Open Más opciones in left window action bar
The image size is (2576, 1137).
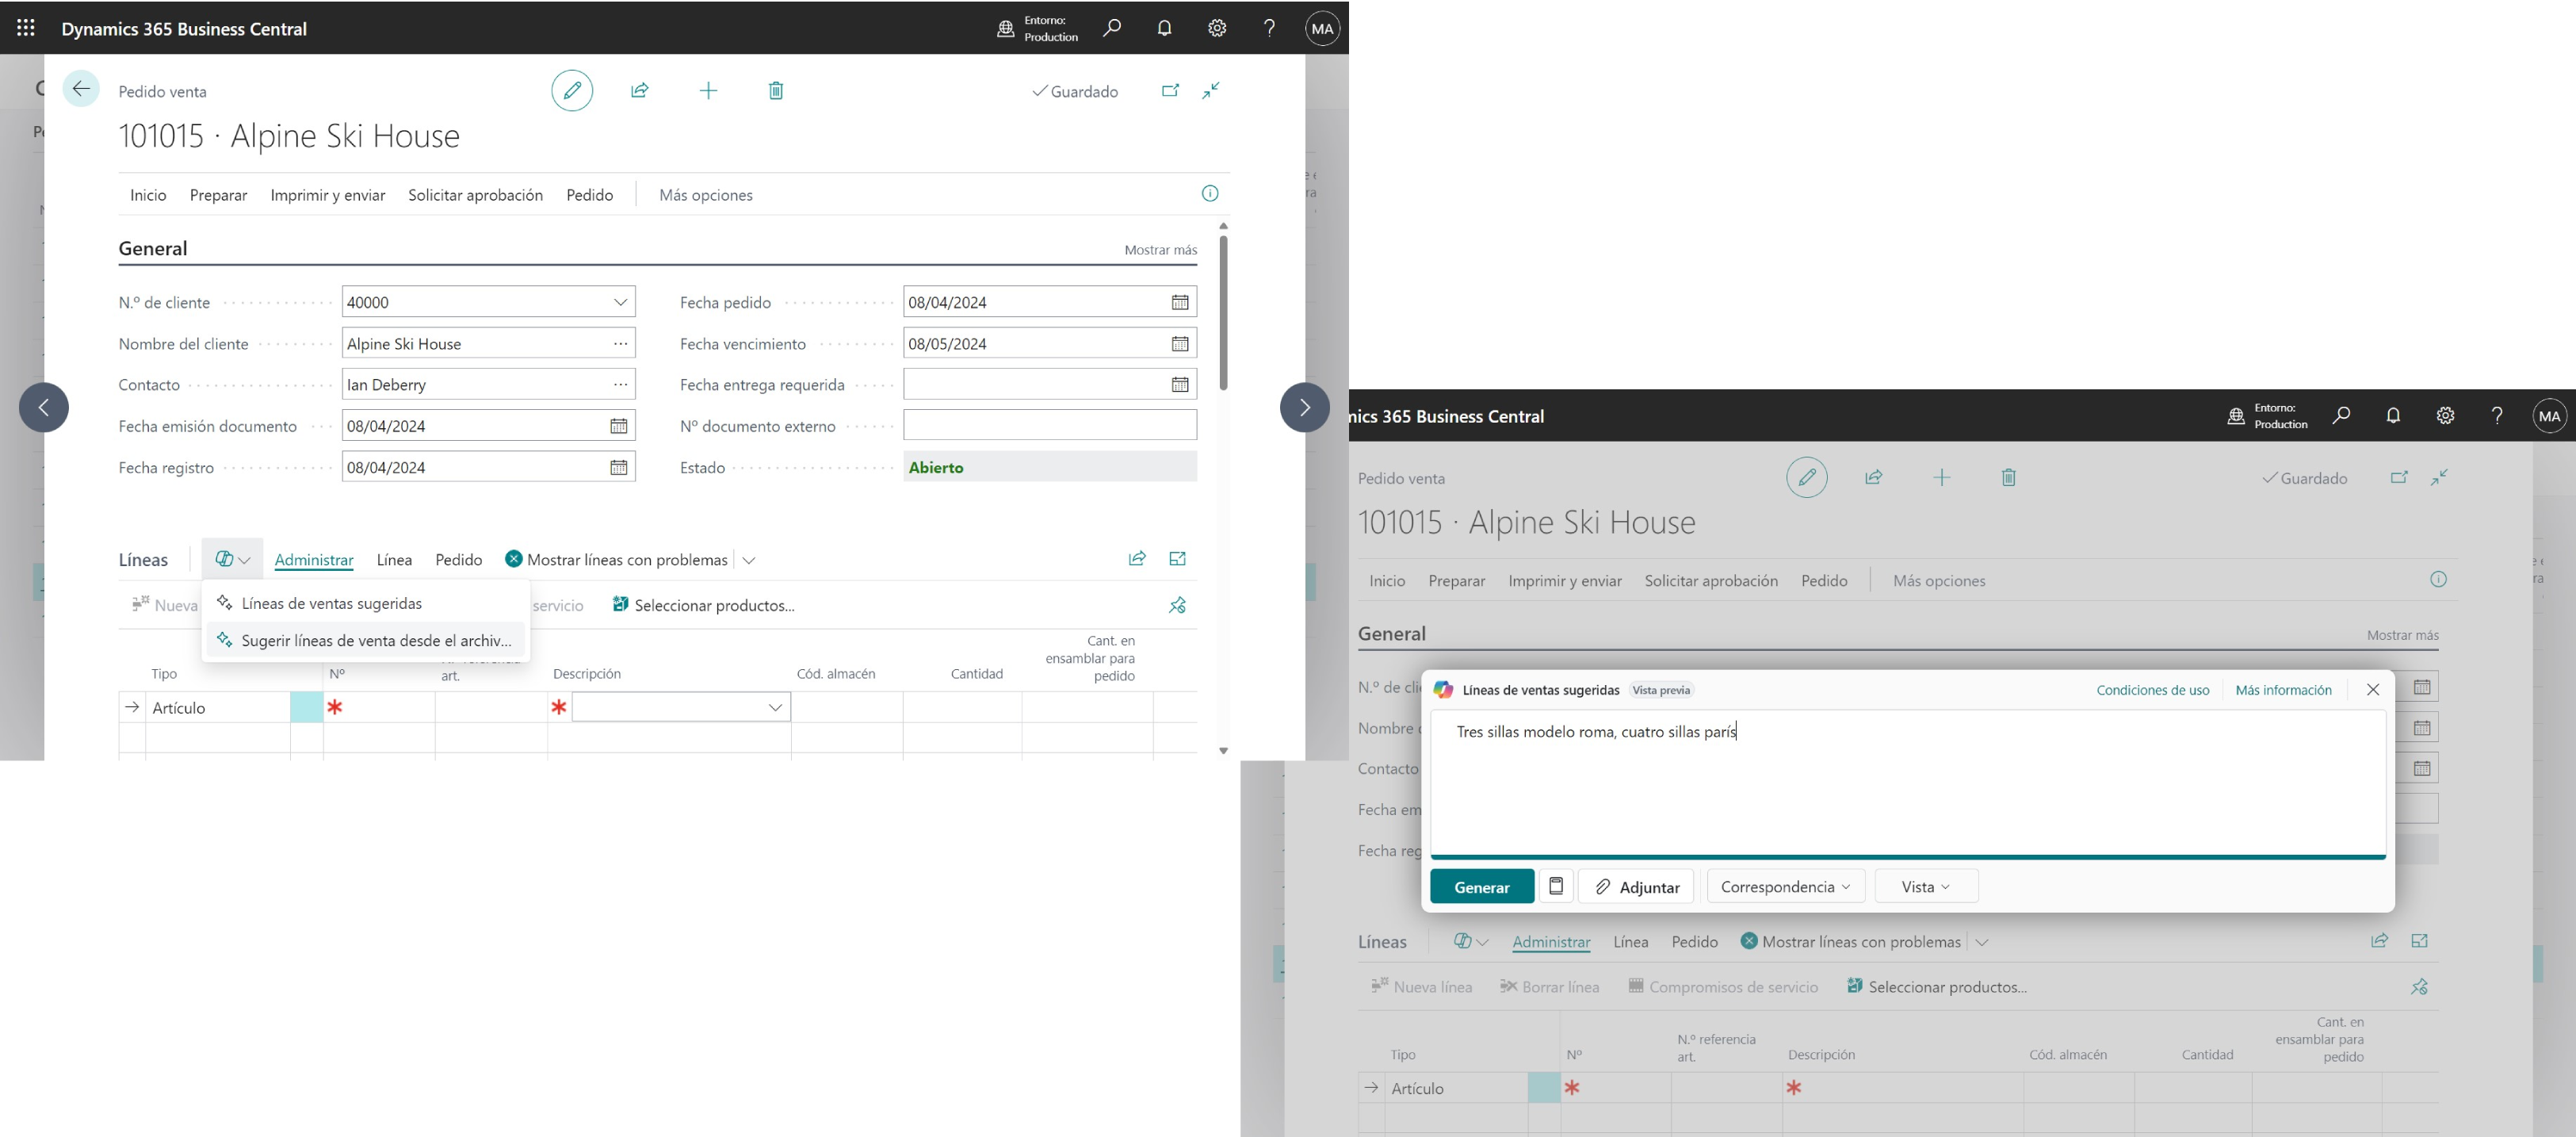point(706,195)
